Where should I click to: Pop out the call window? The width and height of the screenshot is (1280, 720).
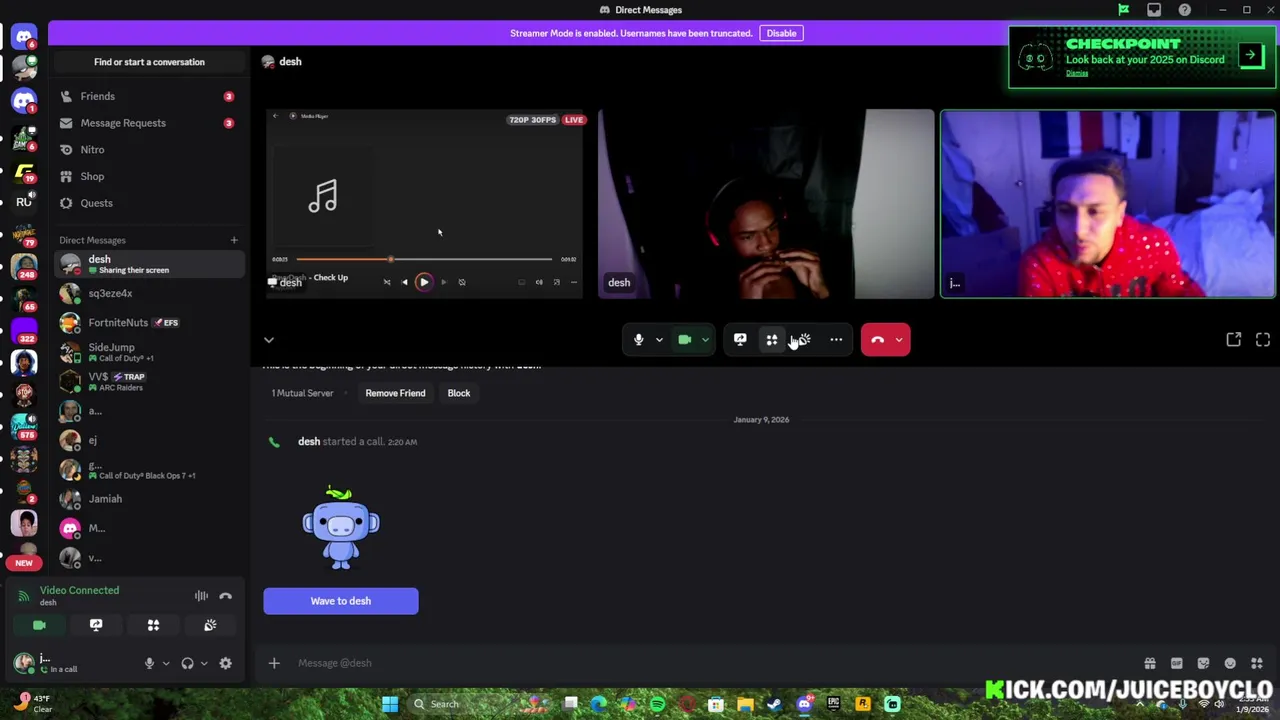point(1234,340)
